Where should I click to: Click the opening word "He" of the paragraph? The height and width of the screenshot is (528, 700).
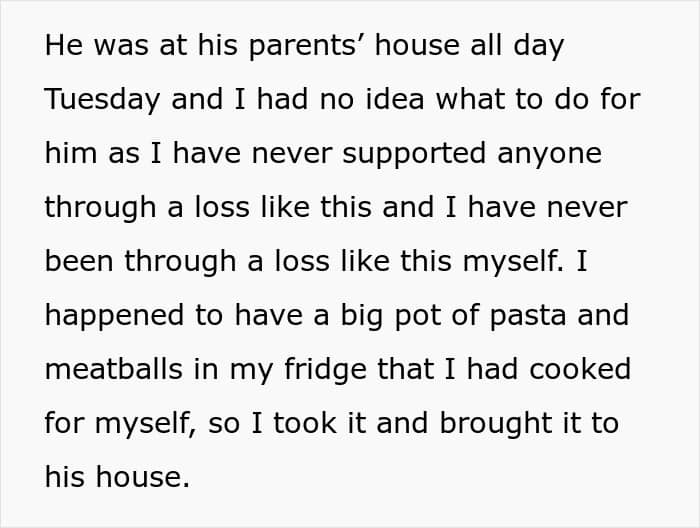62,45
